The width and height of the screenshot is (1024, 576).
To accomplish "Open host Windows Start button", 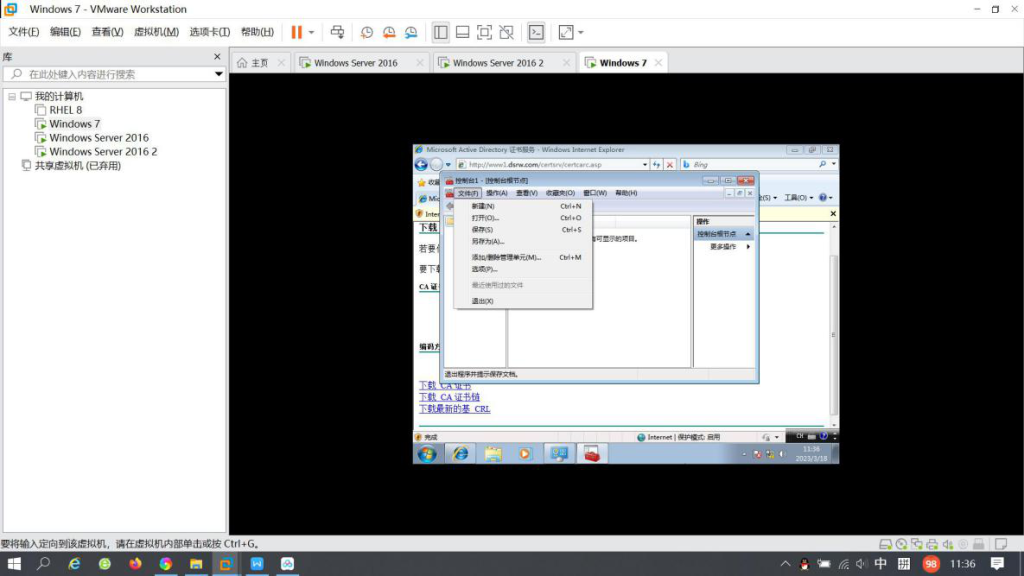I will (14, 564).
